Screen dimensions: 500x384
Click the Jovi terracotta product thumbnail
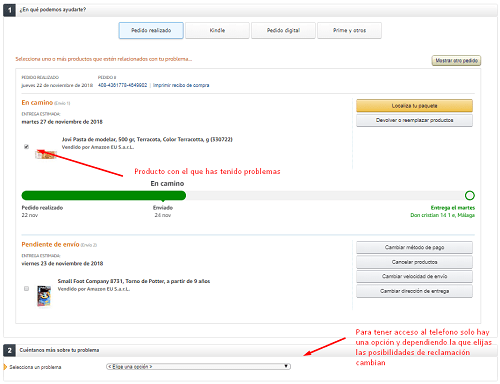tap(46, 154)
